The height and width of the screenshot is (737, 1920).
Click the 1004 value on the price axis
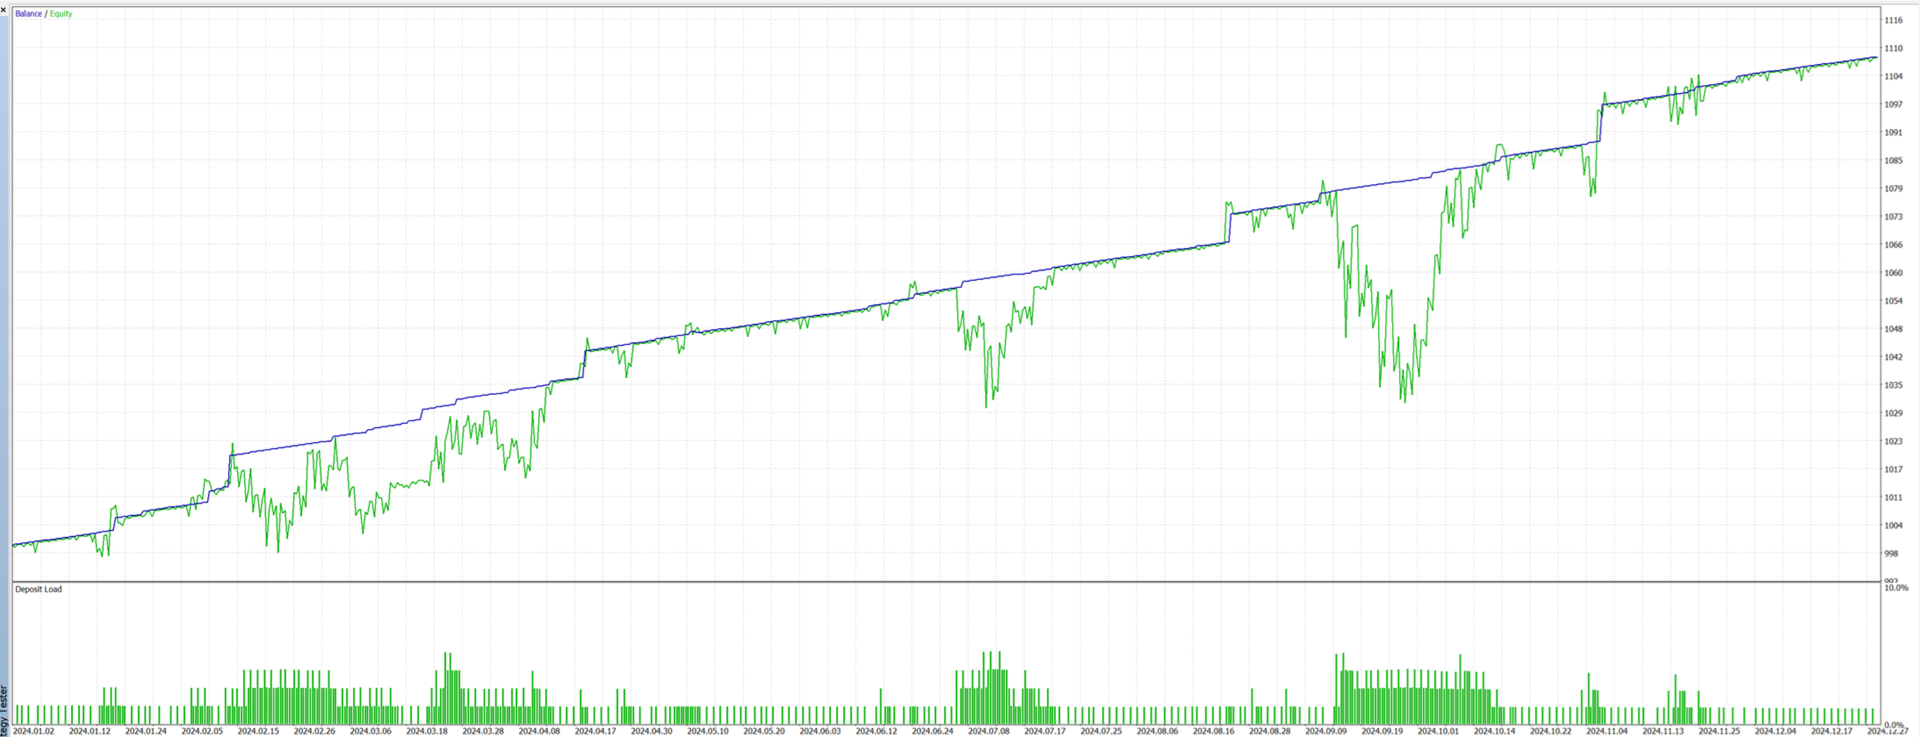click(1893, 525)
